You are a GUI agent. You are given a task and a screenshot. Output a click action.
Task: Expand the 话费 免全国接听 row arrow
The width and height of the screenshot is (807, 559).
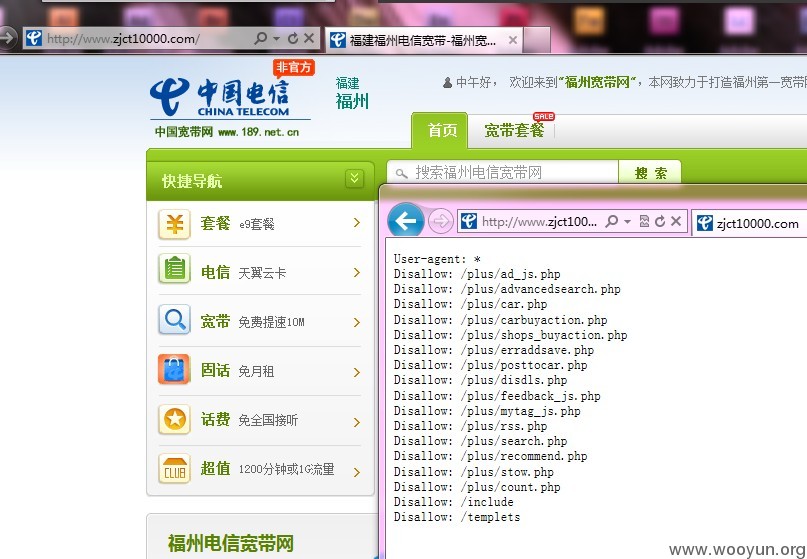point(357,422)
